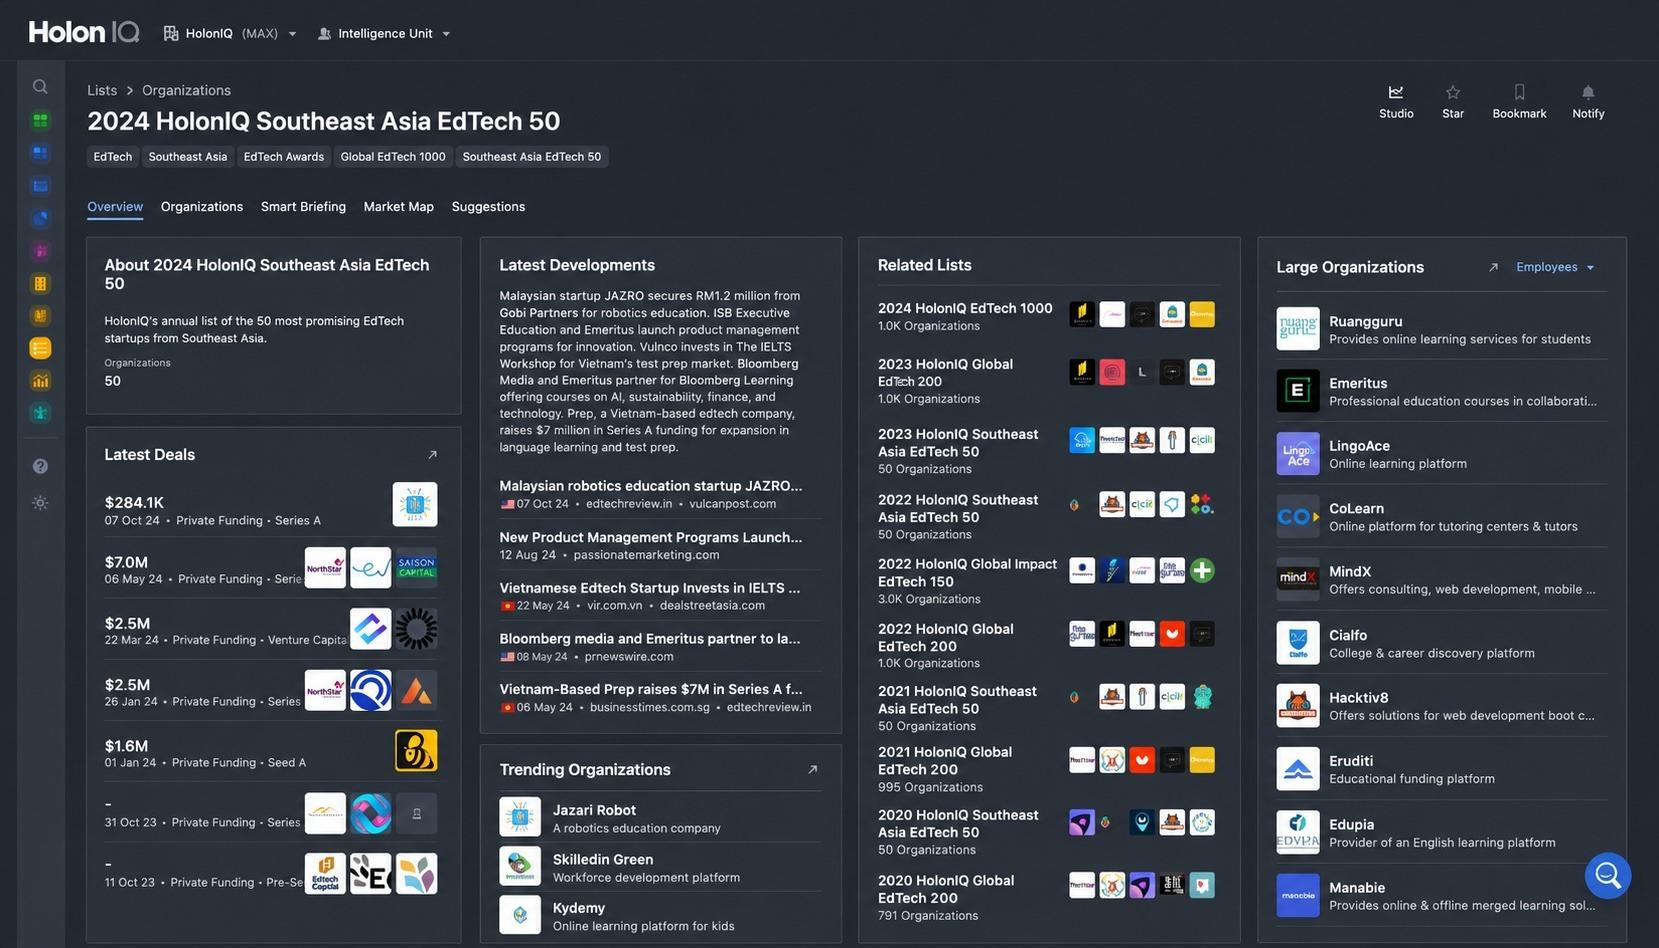Click the Hacktiv8 logo icon

1298,706
